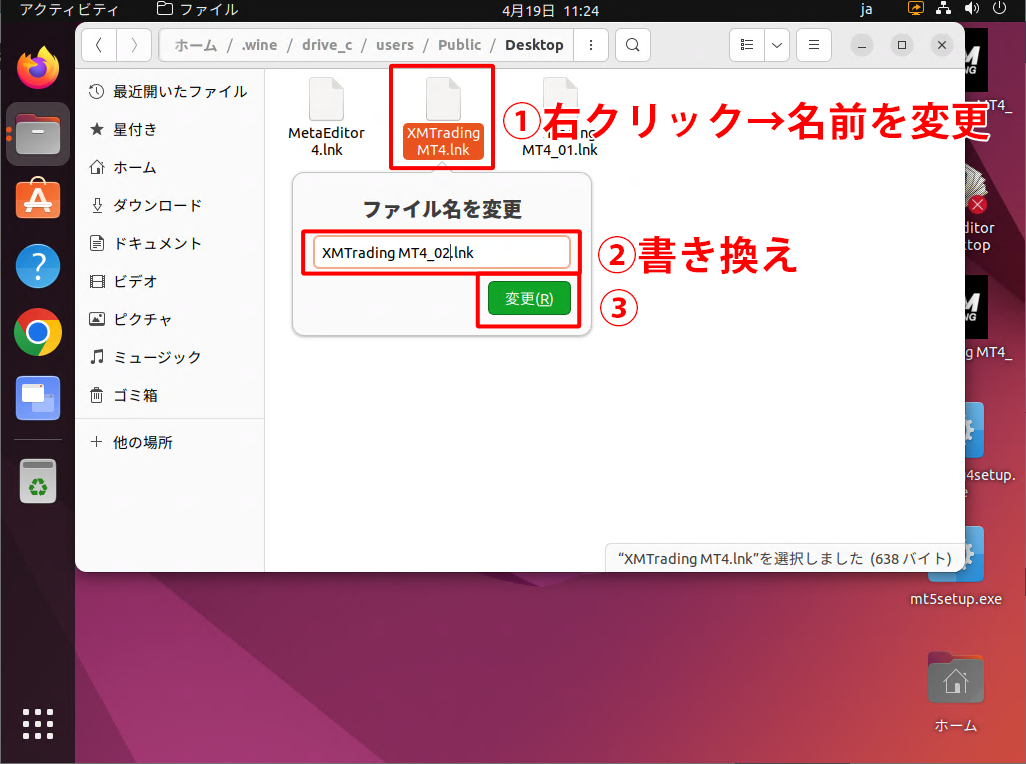Open the search magnifier in Files
1026x764 pixels.
coord(633,45)
